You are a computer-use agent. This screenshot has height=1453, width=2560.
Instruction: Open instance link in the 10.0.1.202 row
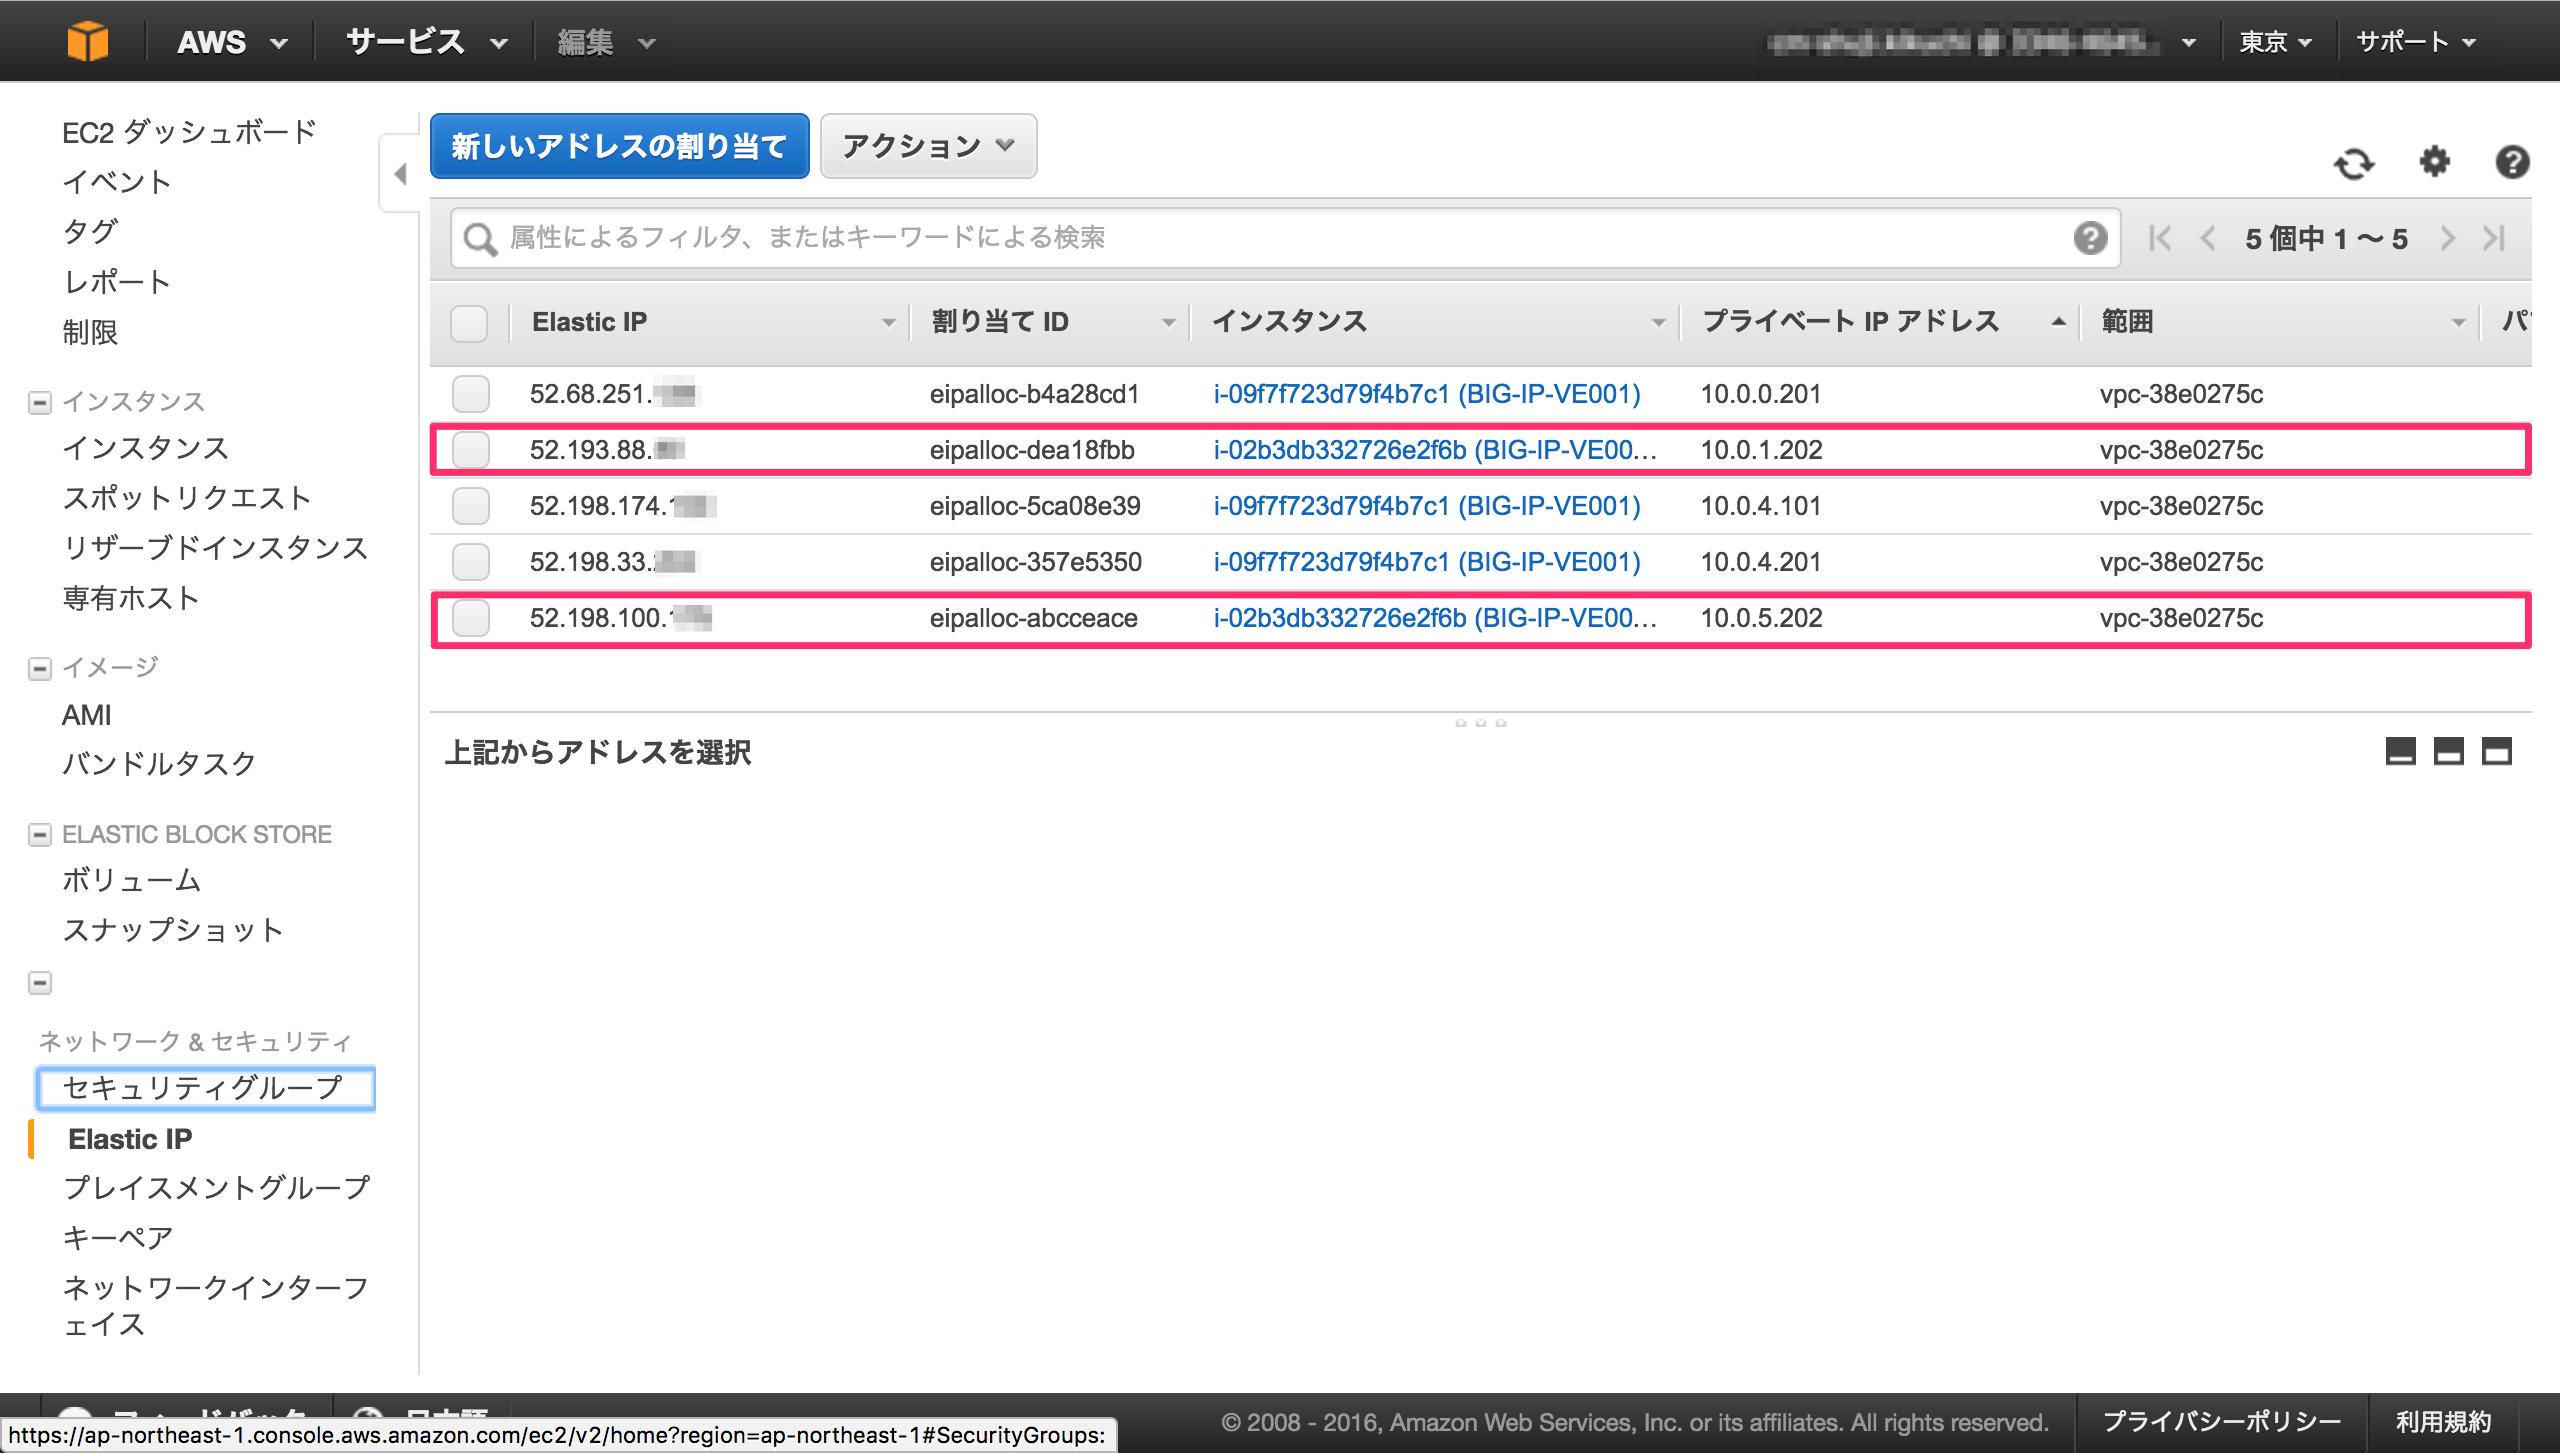coord(1435,450)
